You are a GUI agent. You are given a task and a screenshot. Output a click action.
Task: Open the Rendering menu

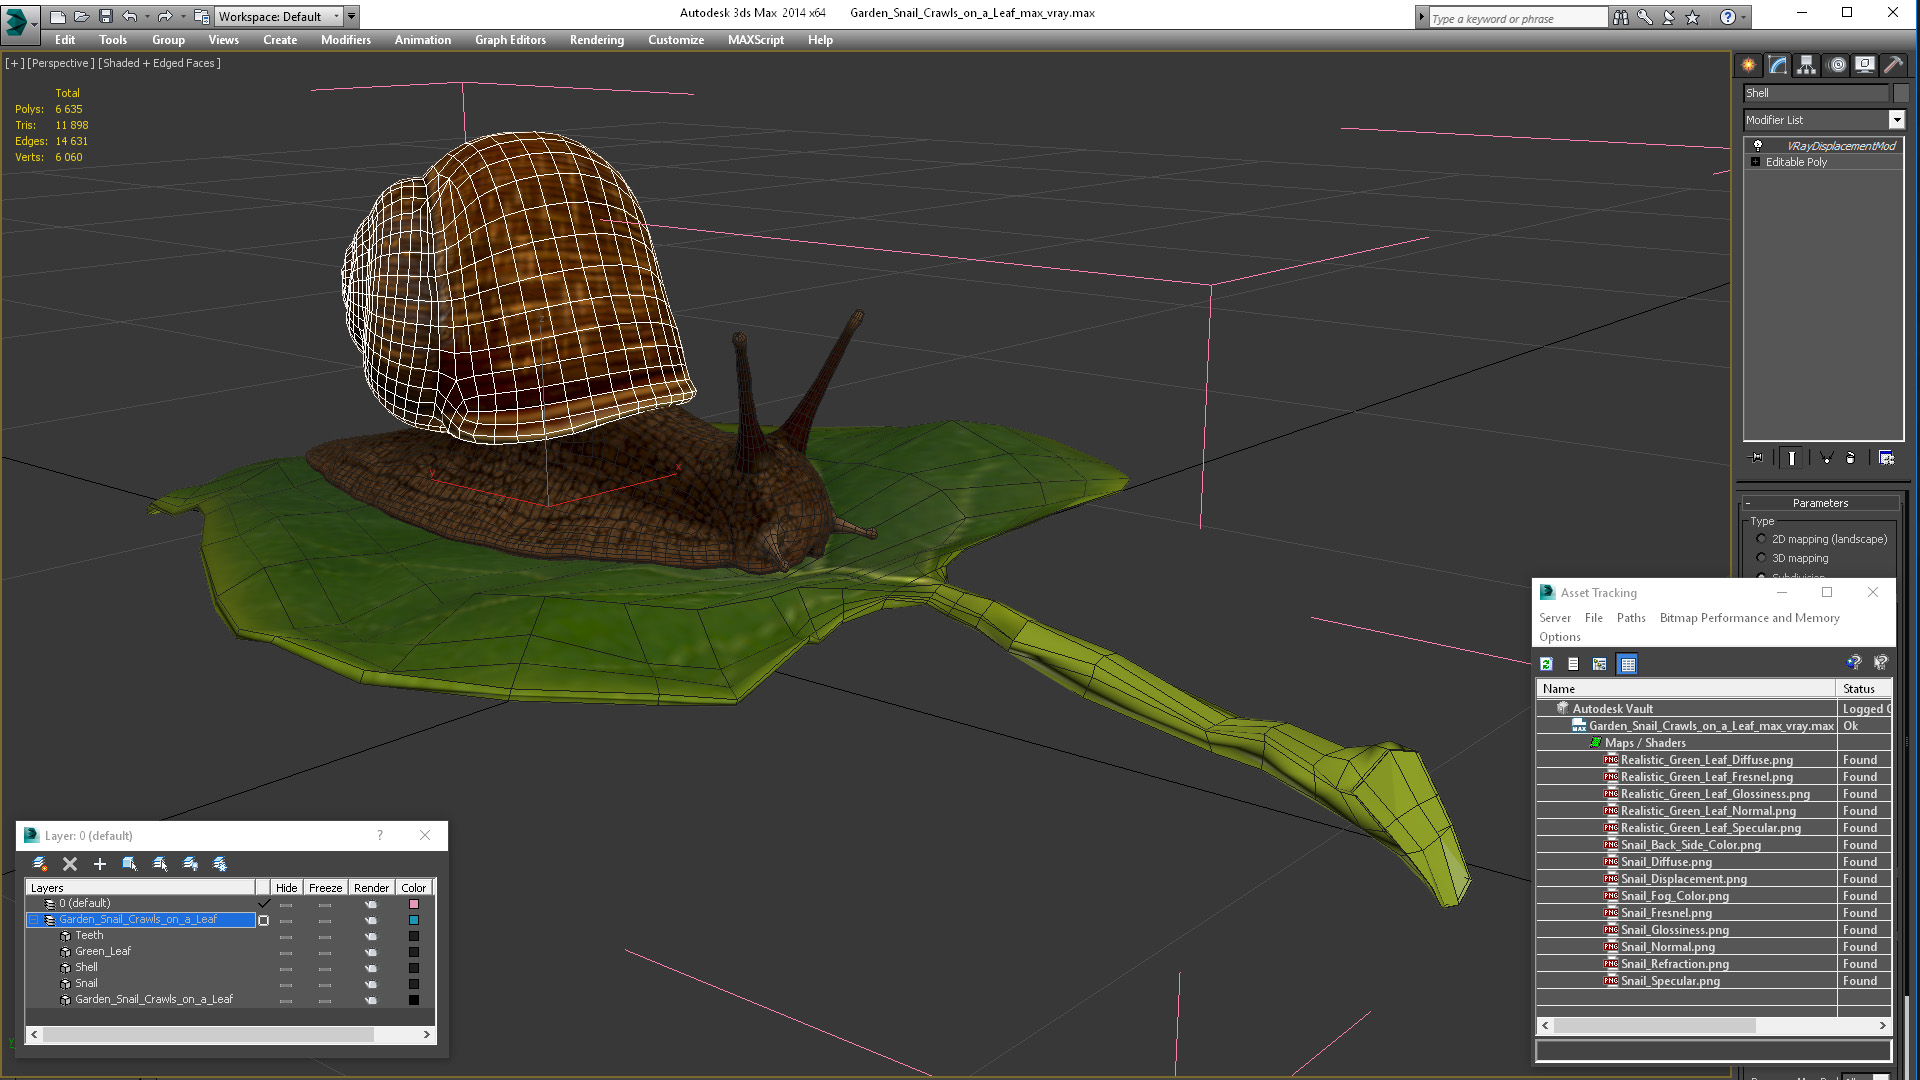(597, 40)
